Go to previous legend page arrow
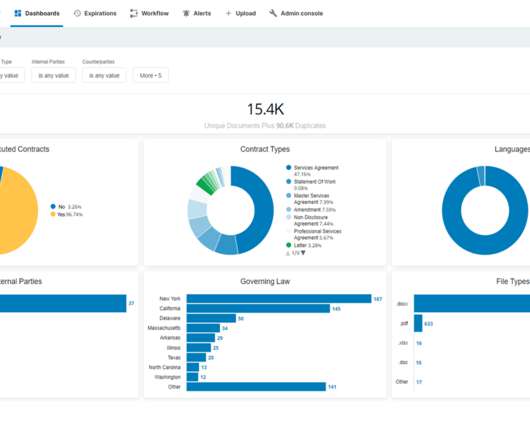530x442 pixels. coord(288,253)
